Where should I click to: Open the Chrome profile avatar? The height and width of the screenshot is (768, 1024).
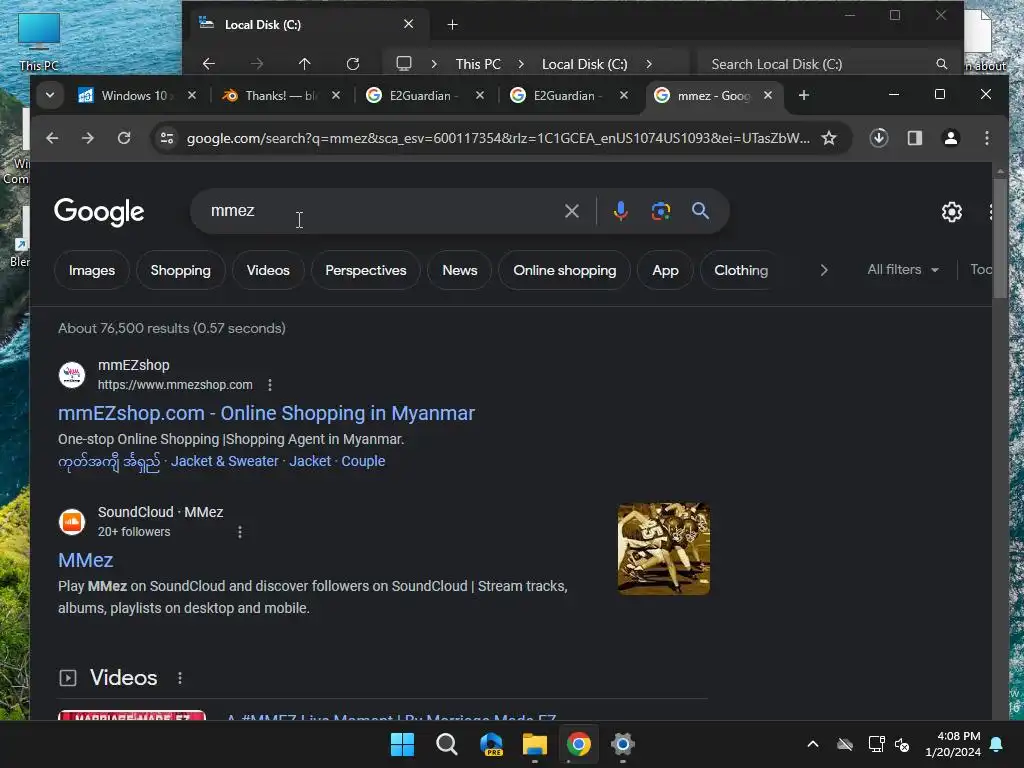(x=951, y=138)
